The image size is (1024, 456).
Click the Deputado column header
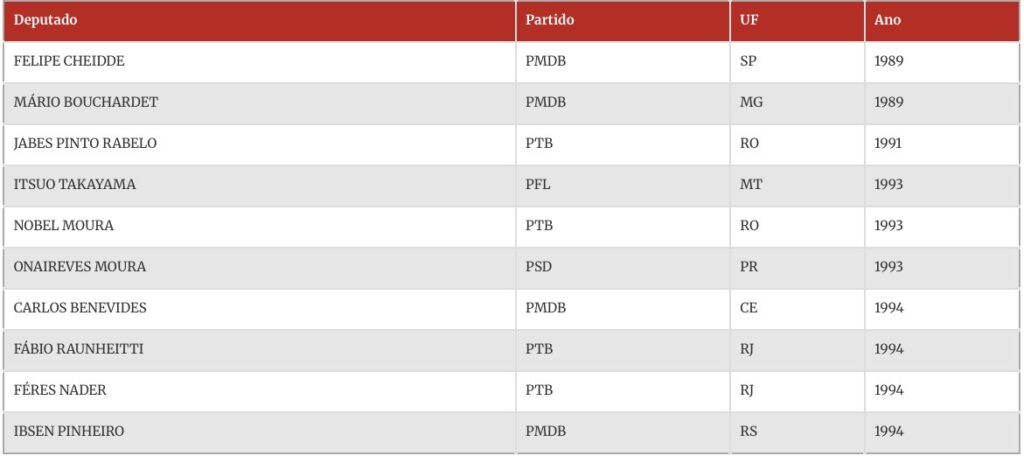(45, 20)
